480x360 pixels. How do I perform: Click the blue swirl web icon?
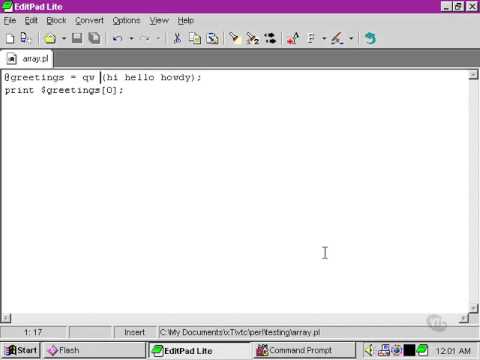[370, 39]
